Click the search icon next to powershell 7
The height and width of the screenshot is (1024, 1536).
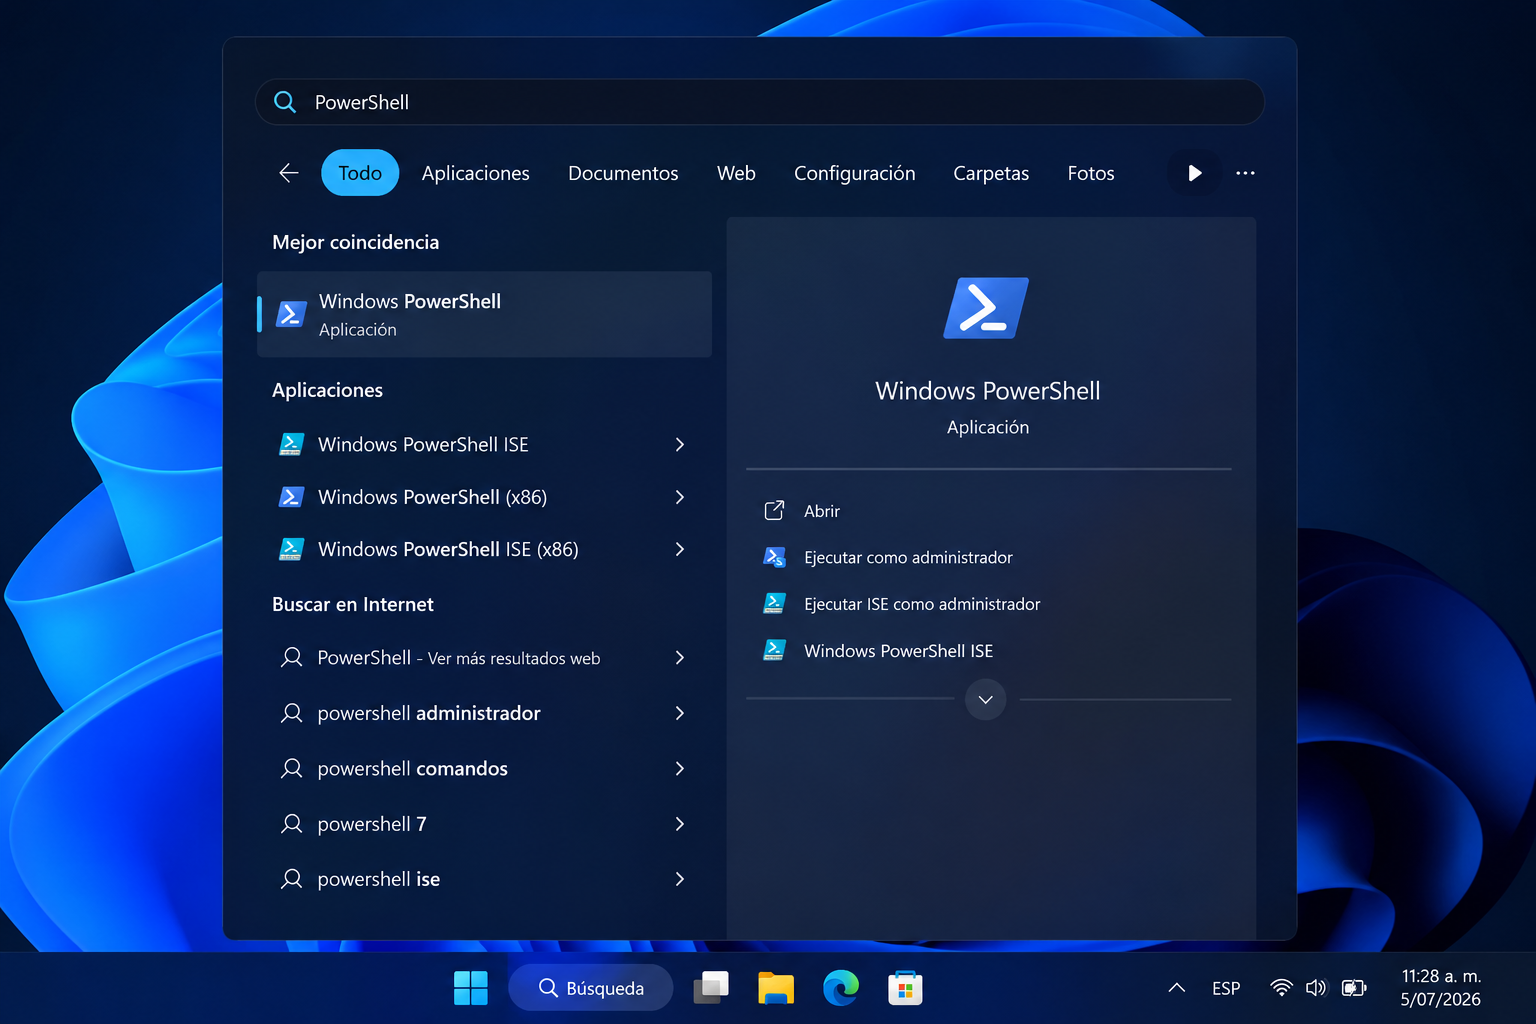[x=291, y=823]
